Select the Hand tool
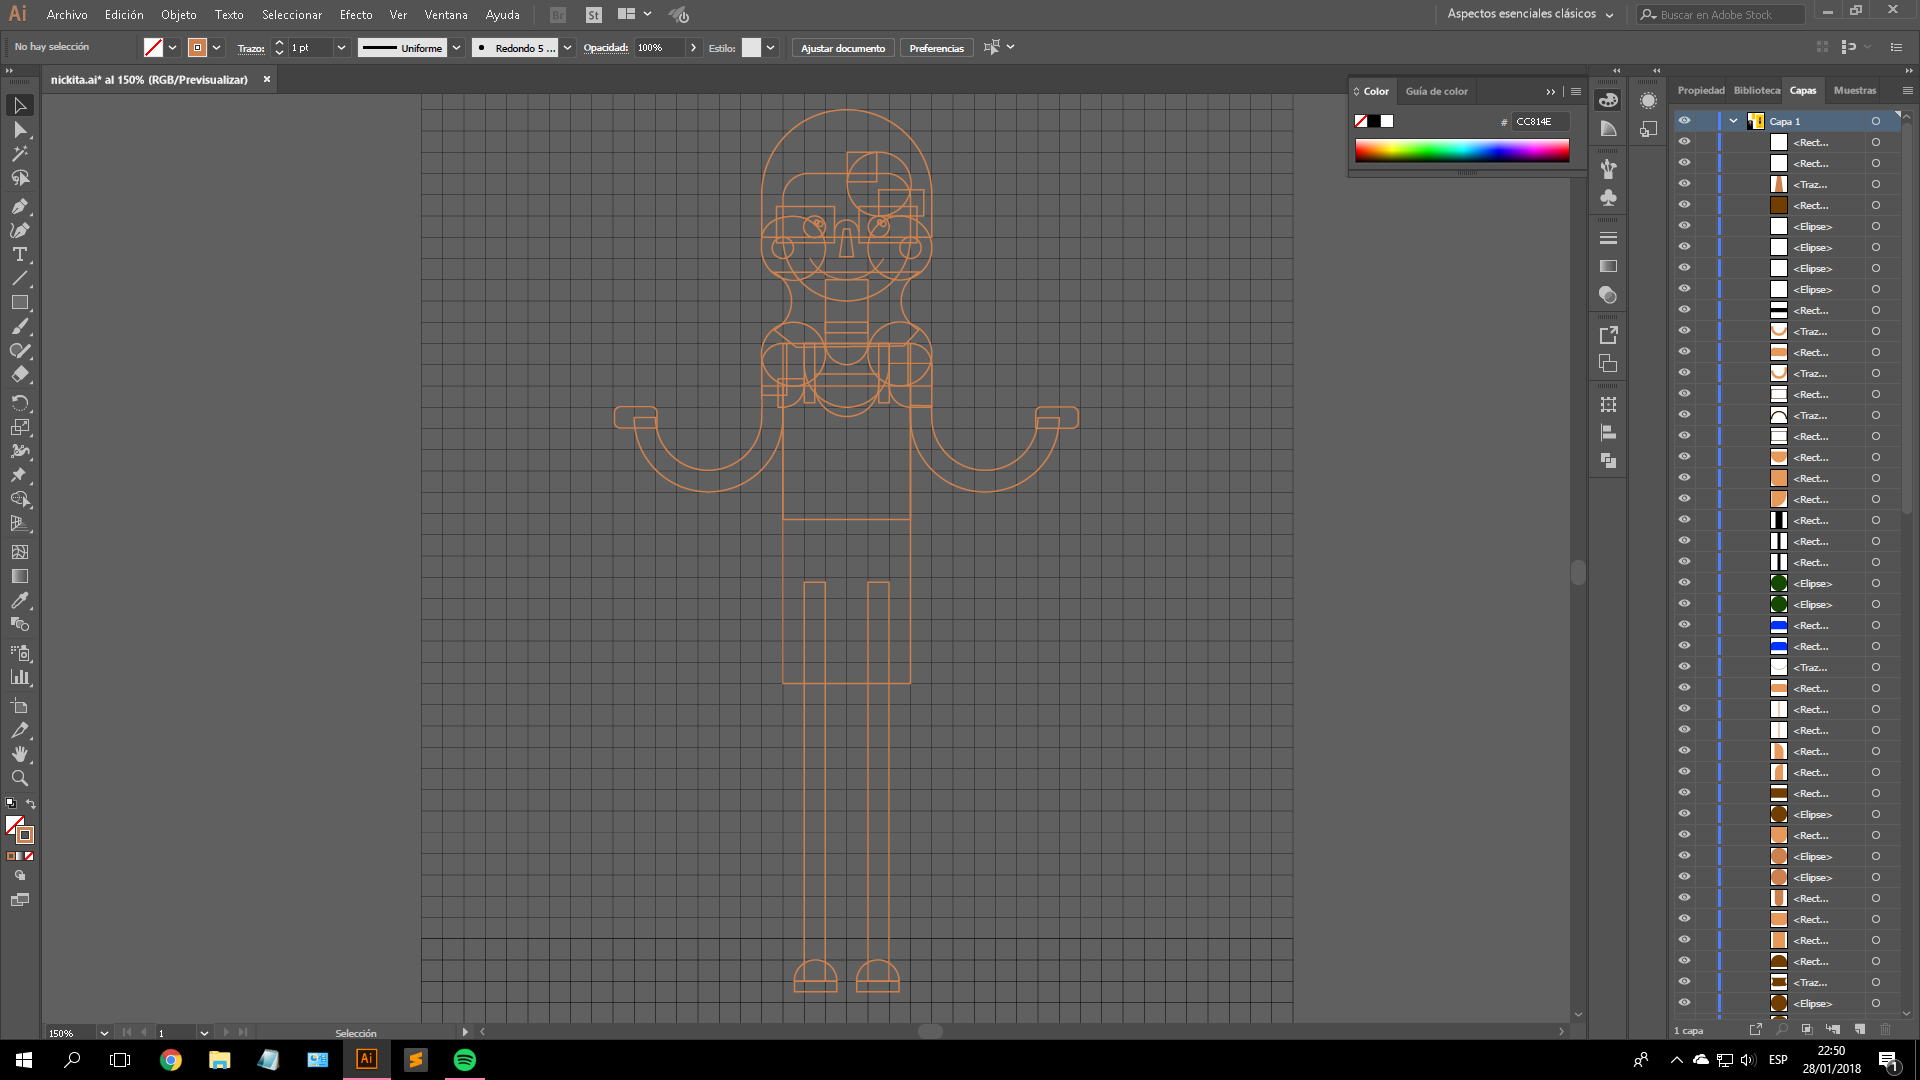This screenshot has width=1920, height=1080. click(x=20, y=754)
